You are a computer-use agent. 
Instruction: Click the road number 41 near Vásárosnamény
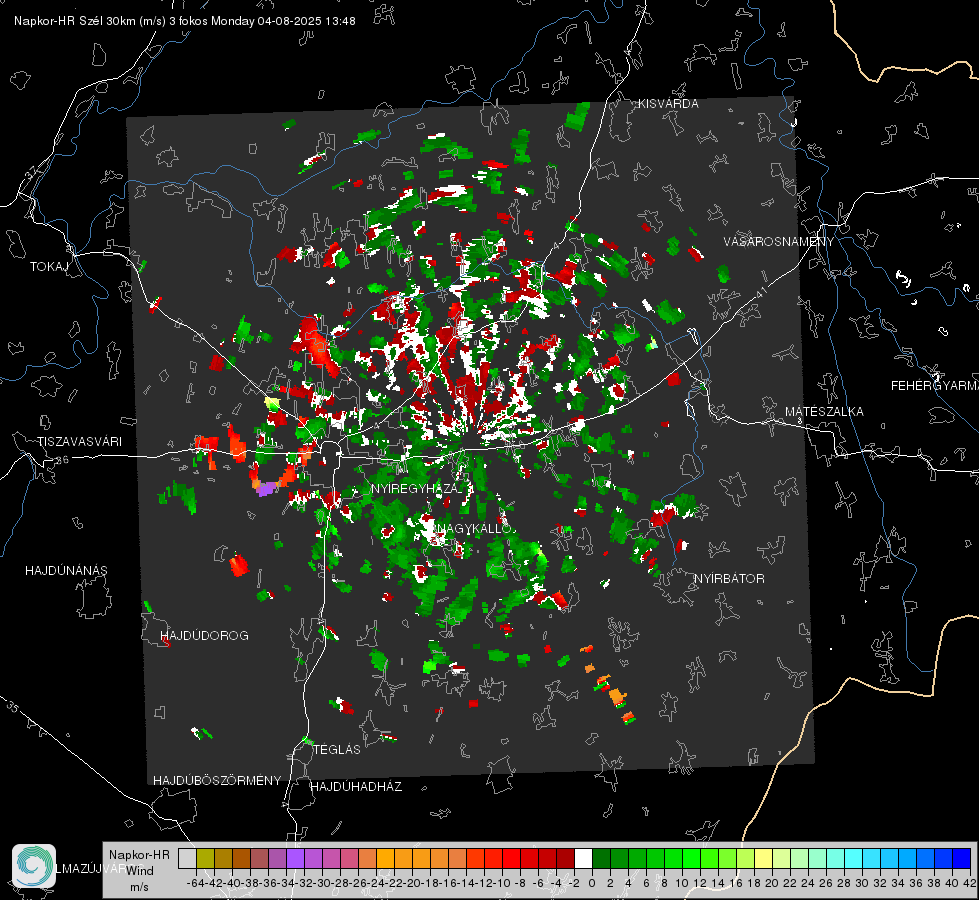pyautogui.click(x=760, y=292)
